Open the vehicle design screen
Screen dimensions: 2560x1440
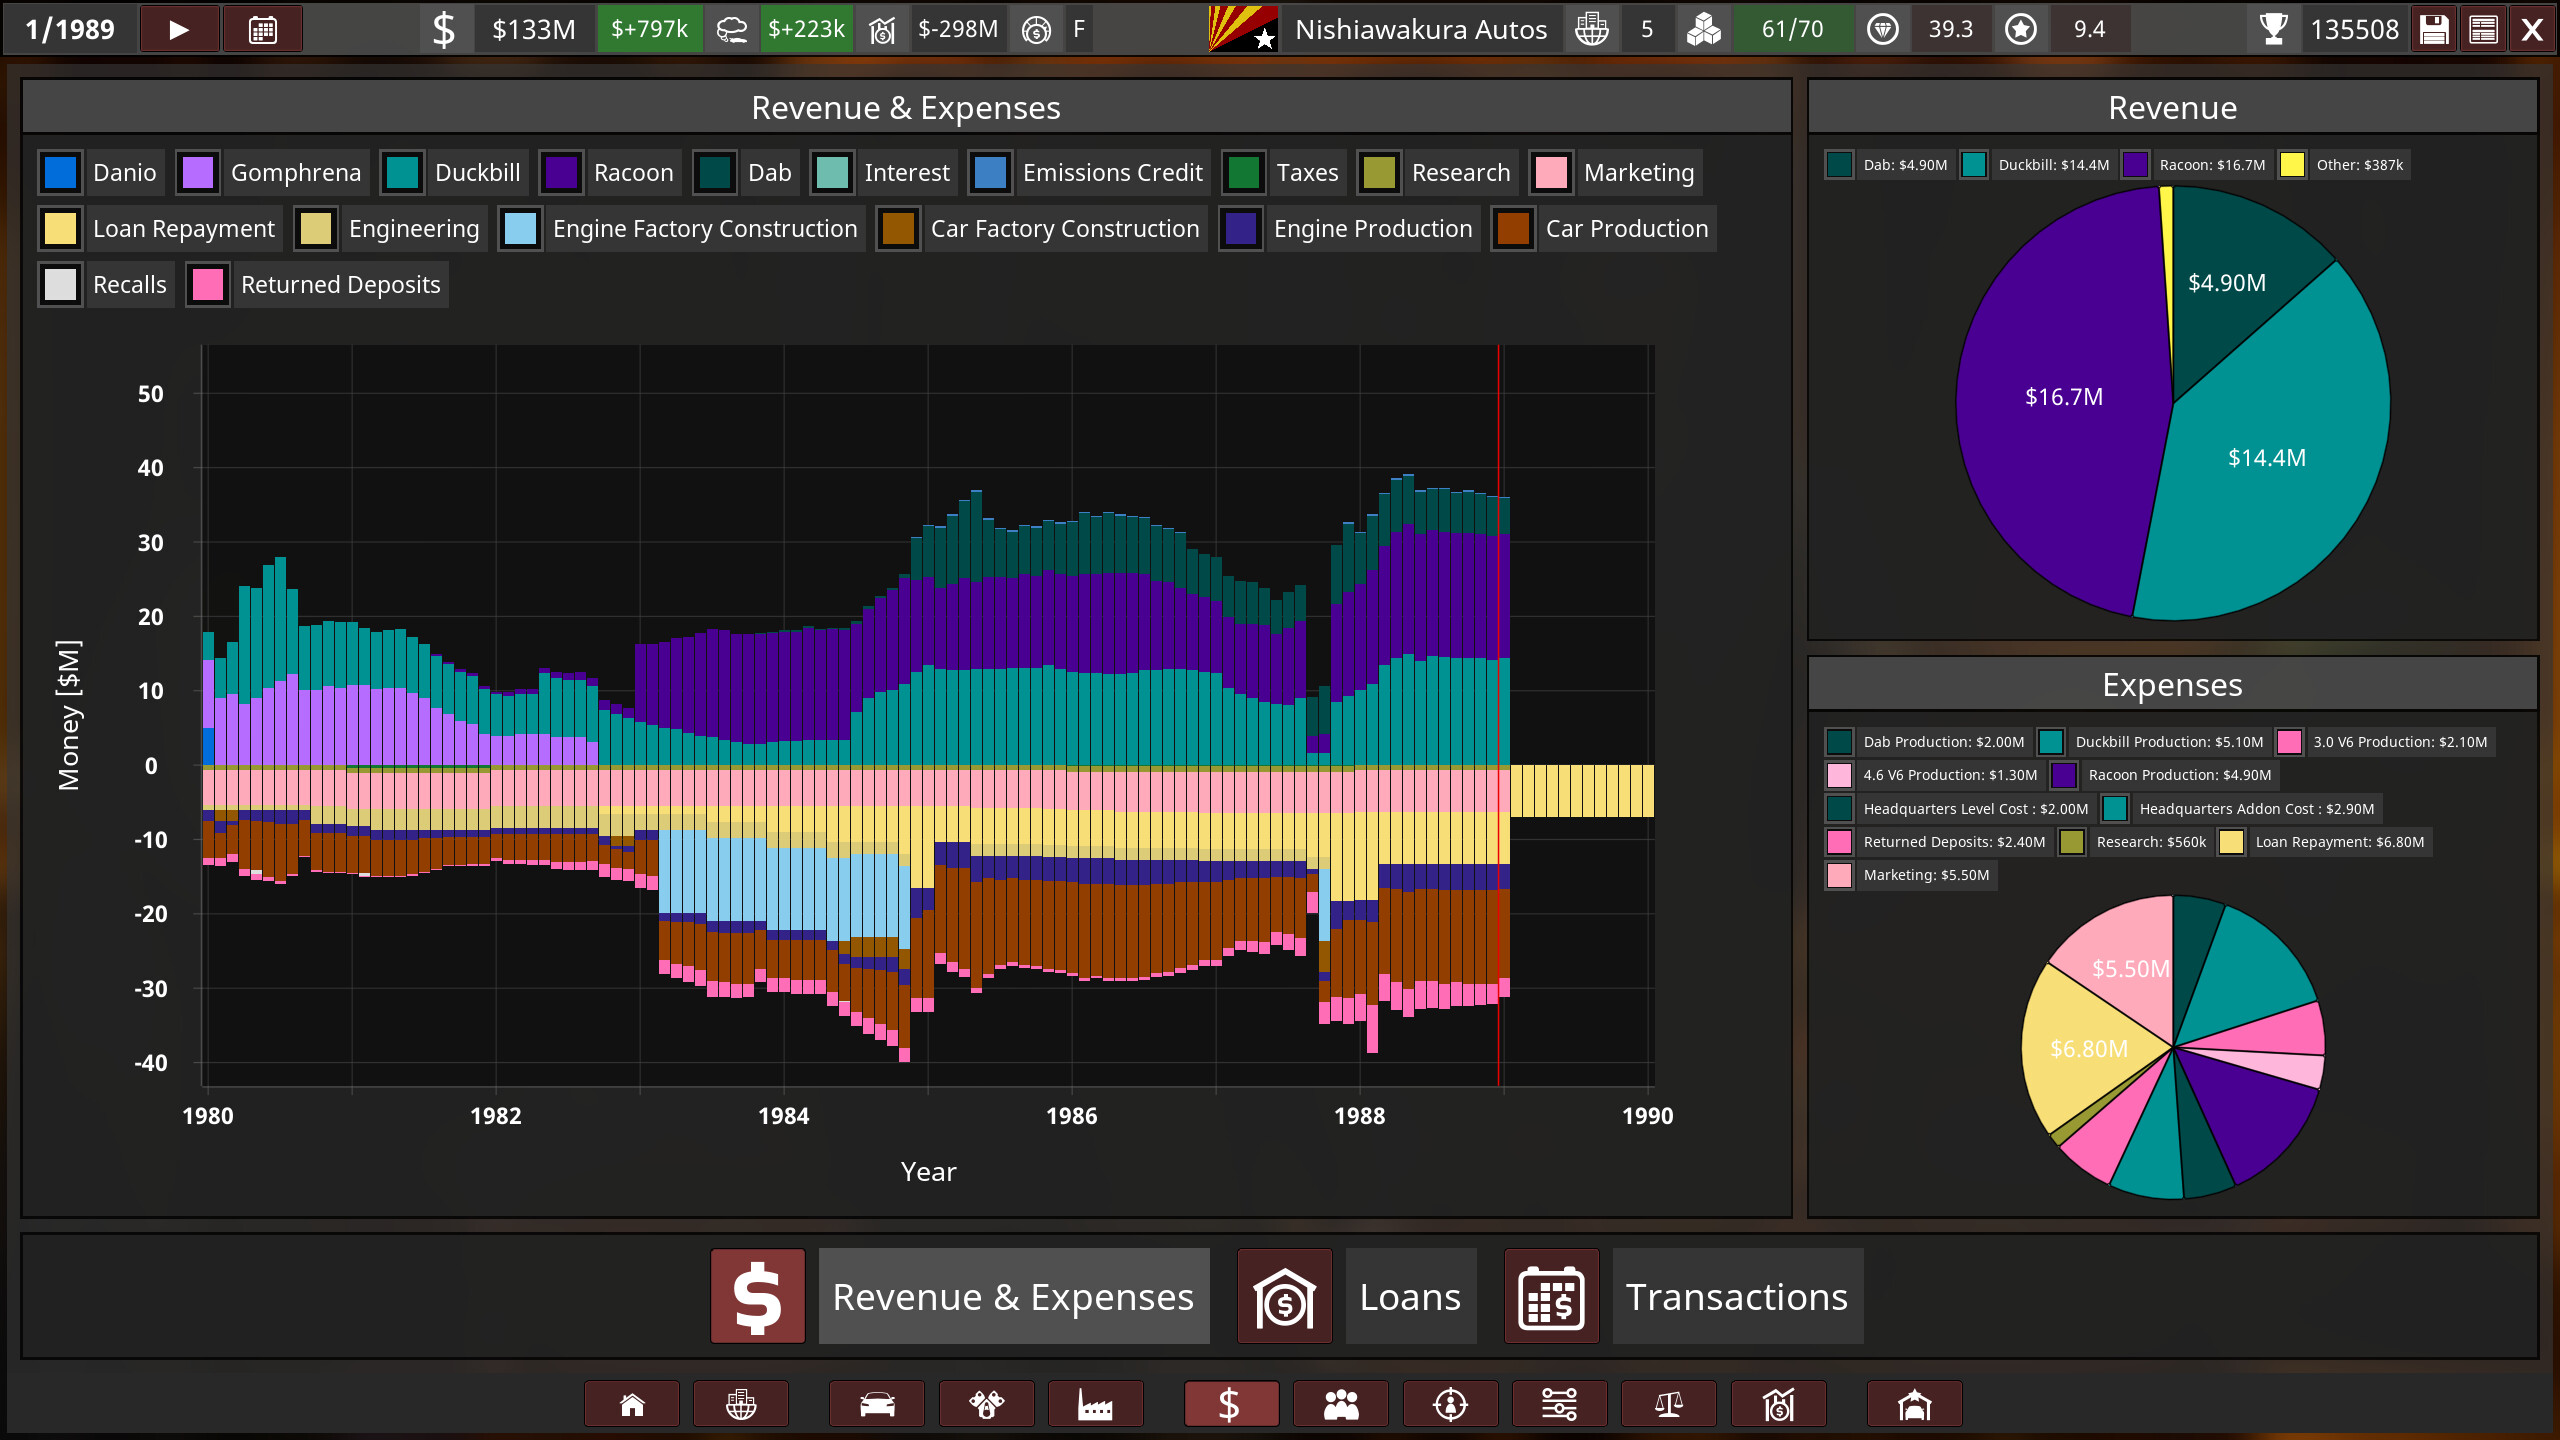pos(877,1404)
